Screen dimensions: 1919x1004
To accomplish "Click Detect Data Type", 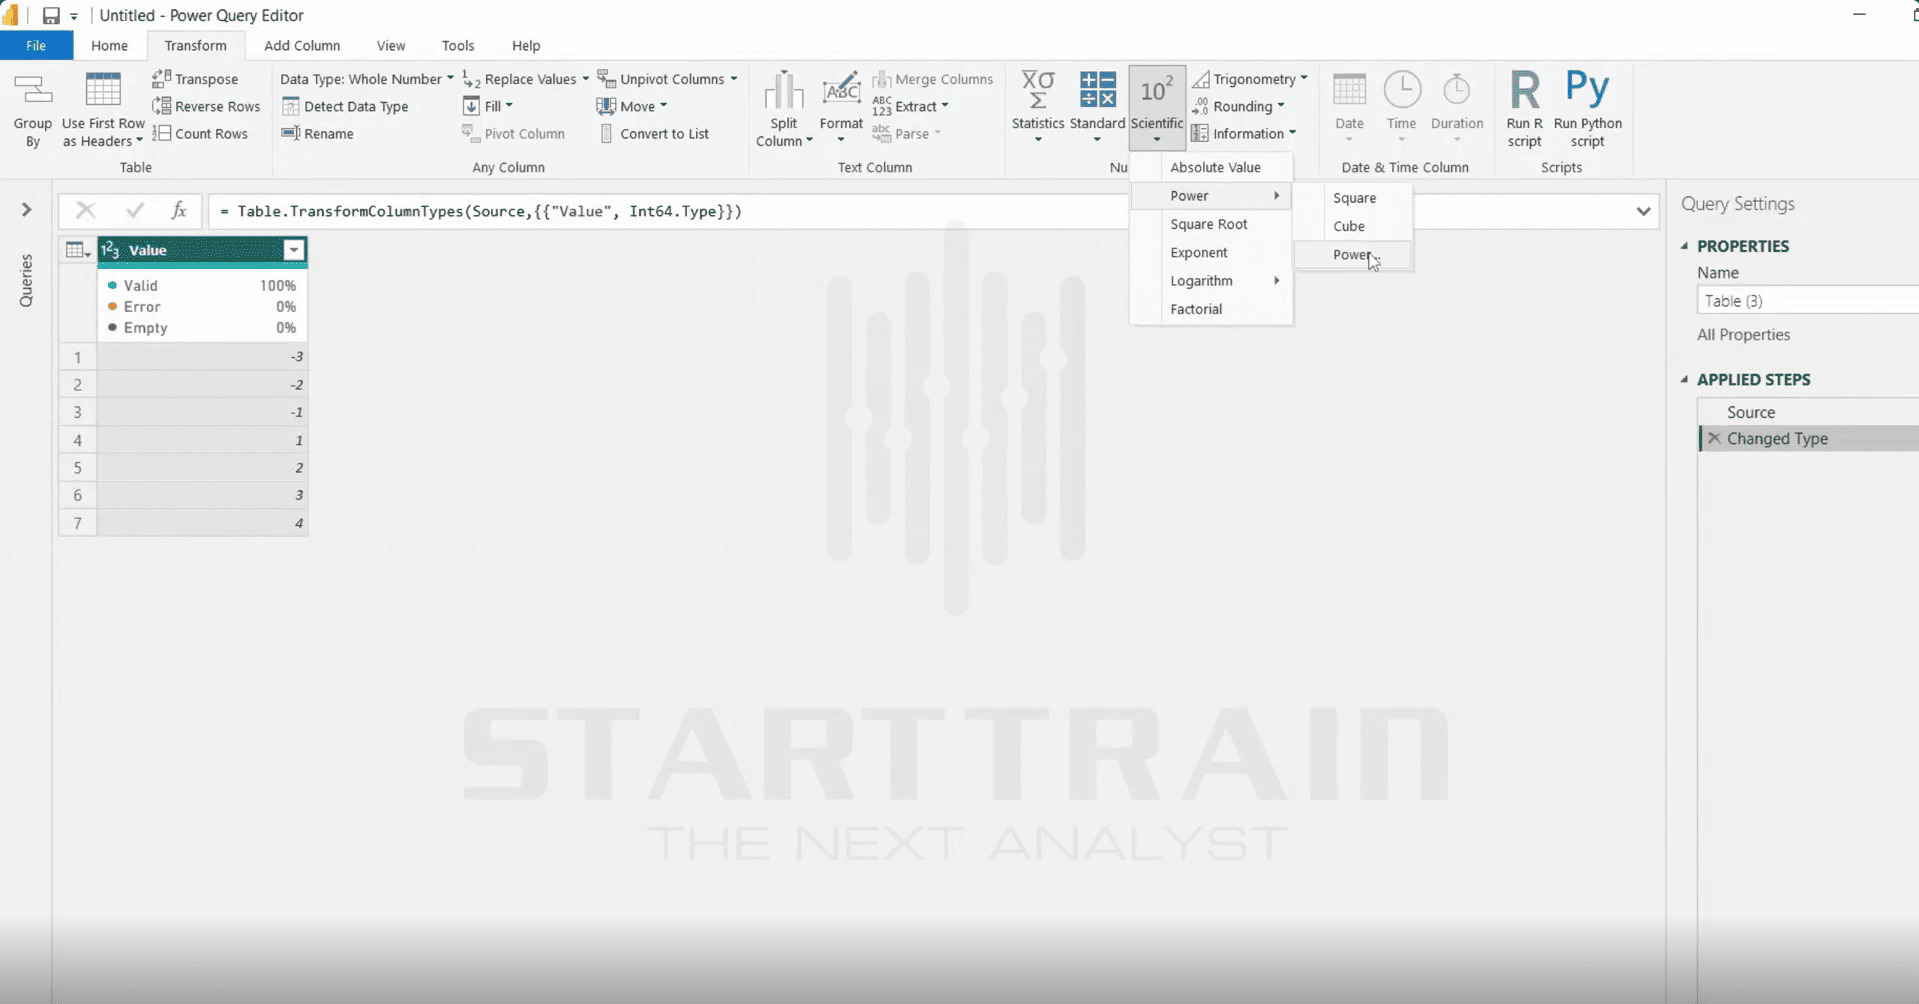I will tap(345, 106).
